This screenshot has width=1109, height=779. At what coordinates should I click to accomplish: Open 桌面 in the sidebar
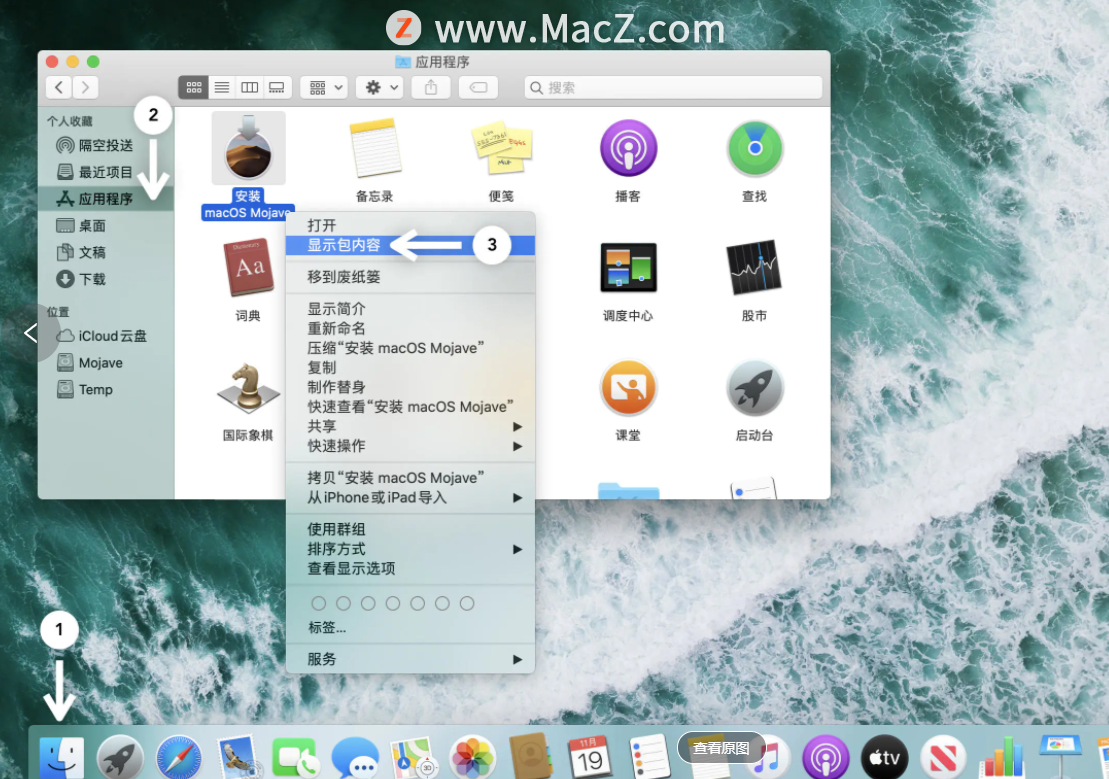(x=106, y=226)
